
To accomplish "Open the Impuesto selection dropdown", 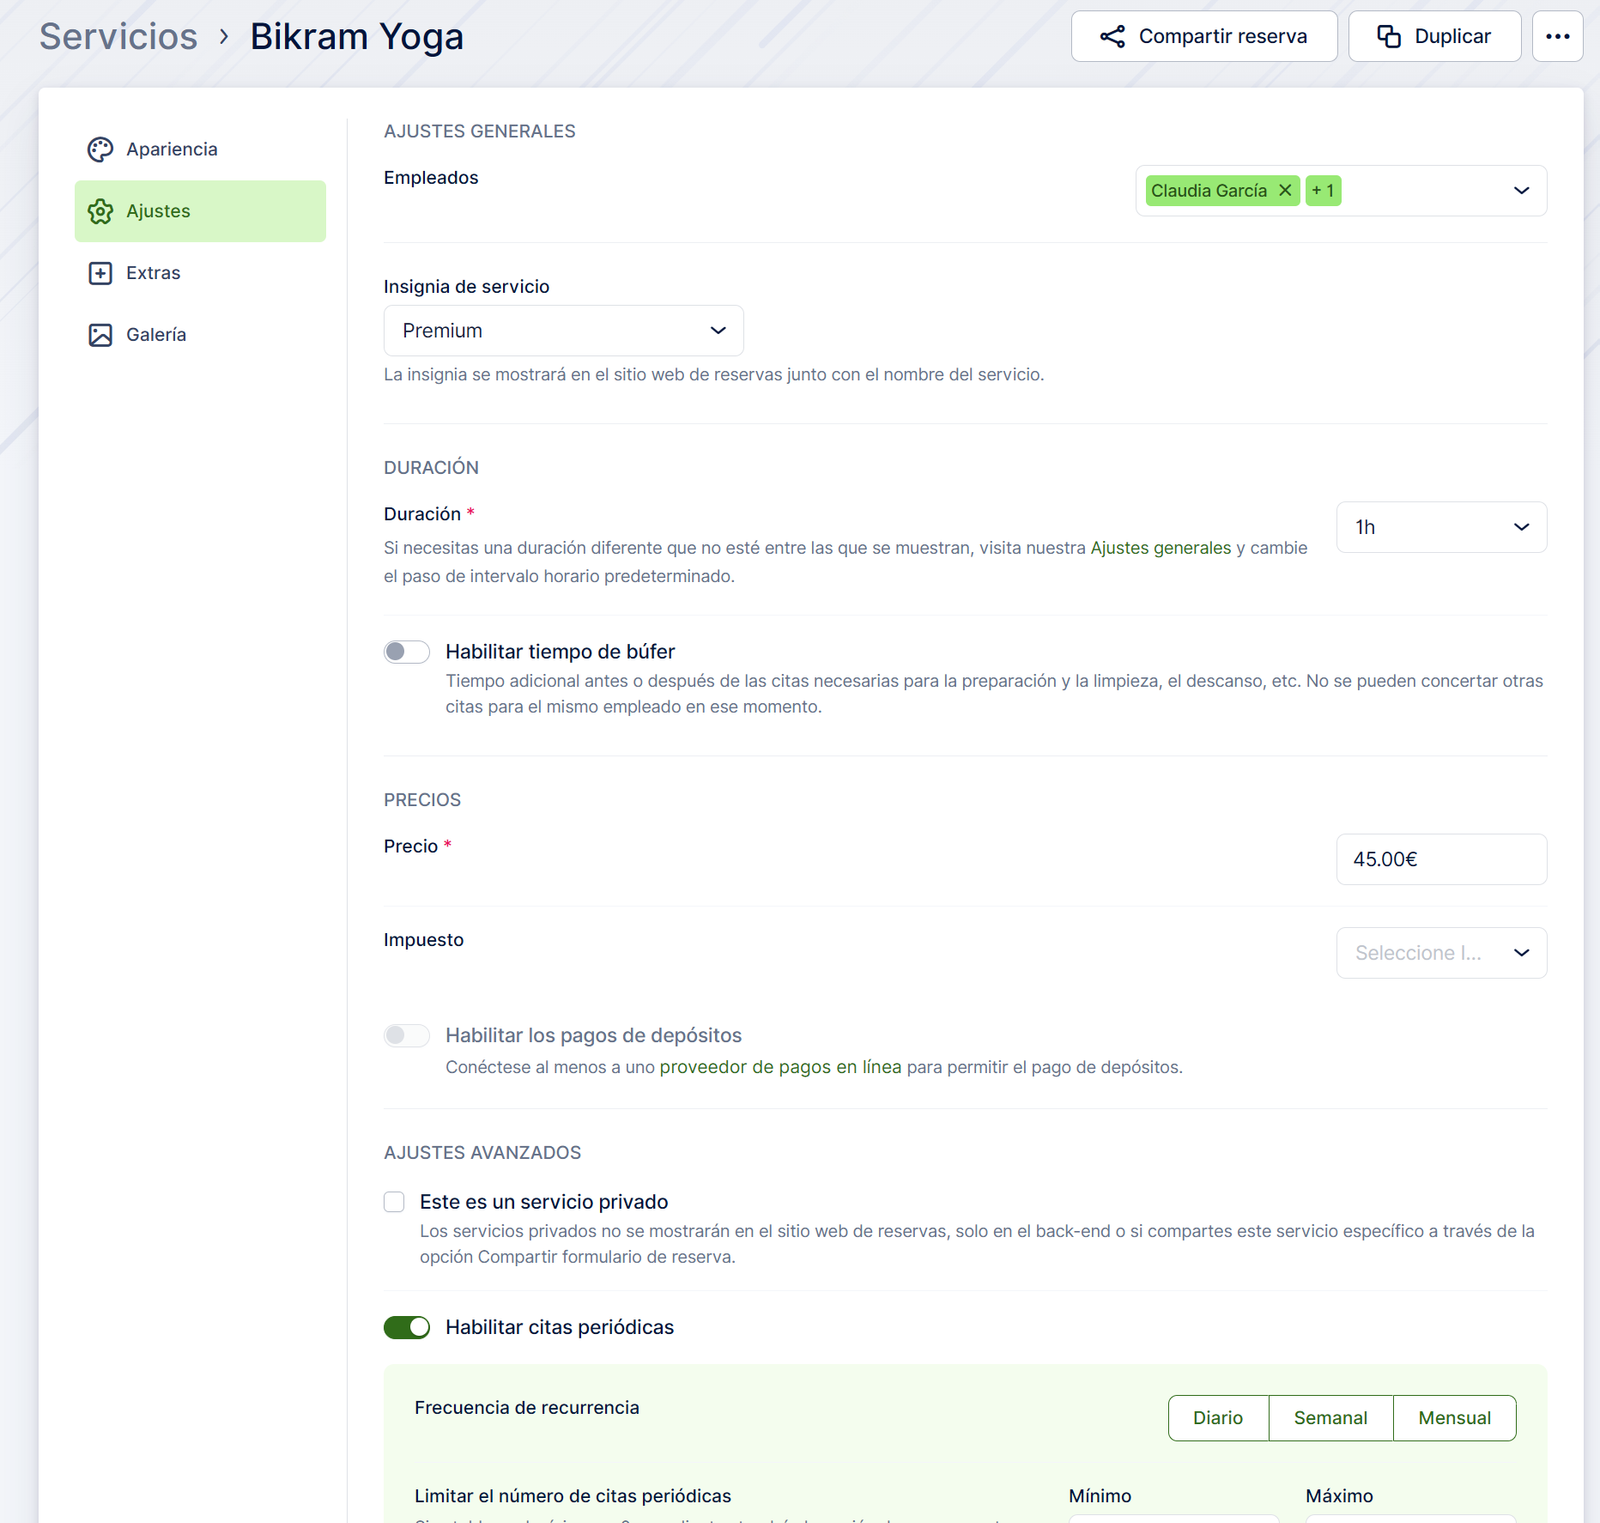I will 1441,953.
